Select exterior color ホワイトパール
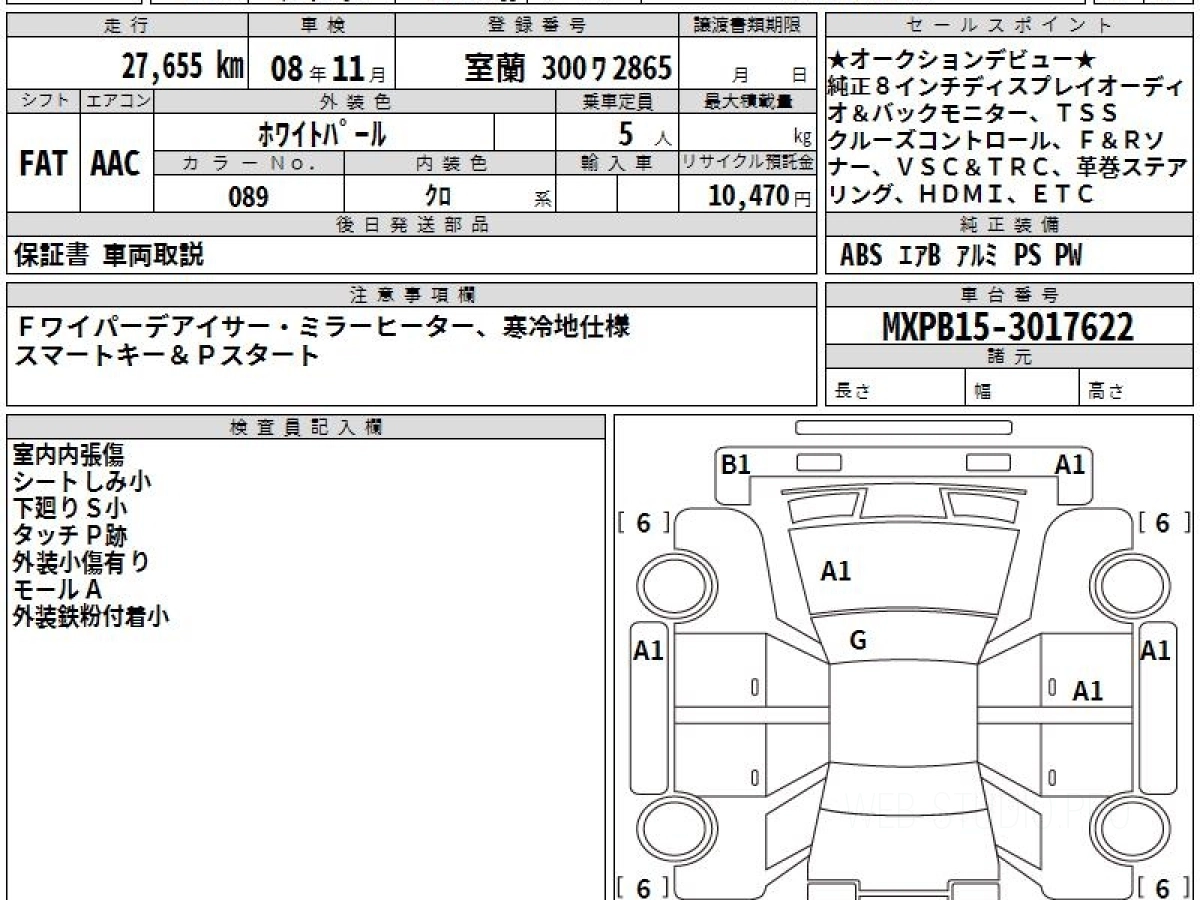Image resolution: width=1200 pixels, height=900 pixels. click(322, 132)
